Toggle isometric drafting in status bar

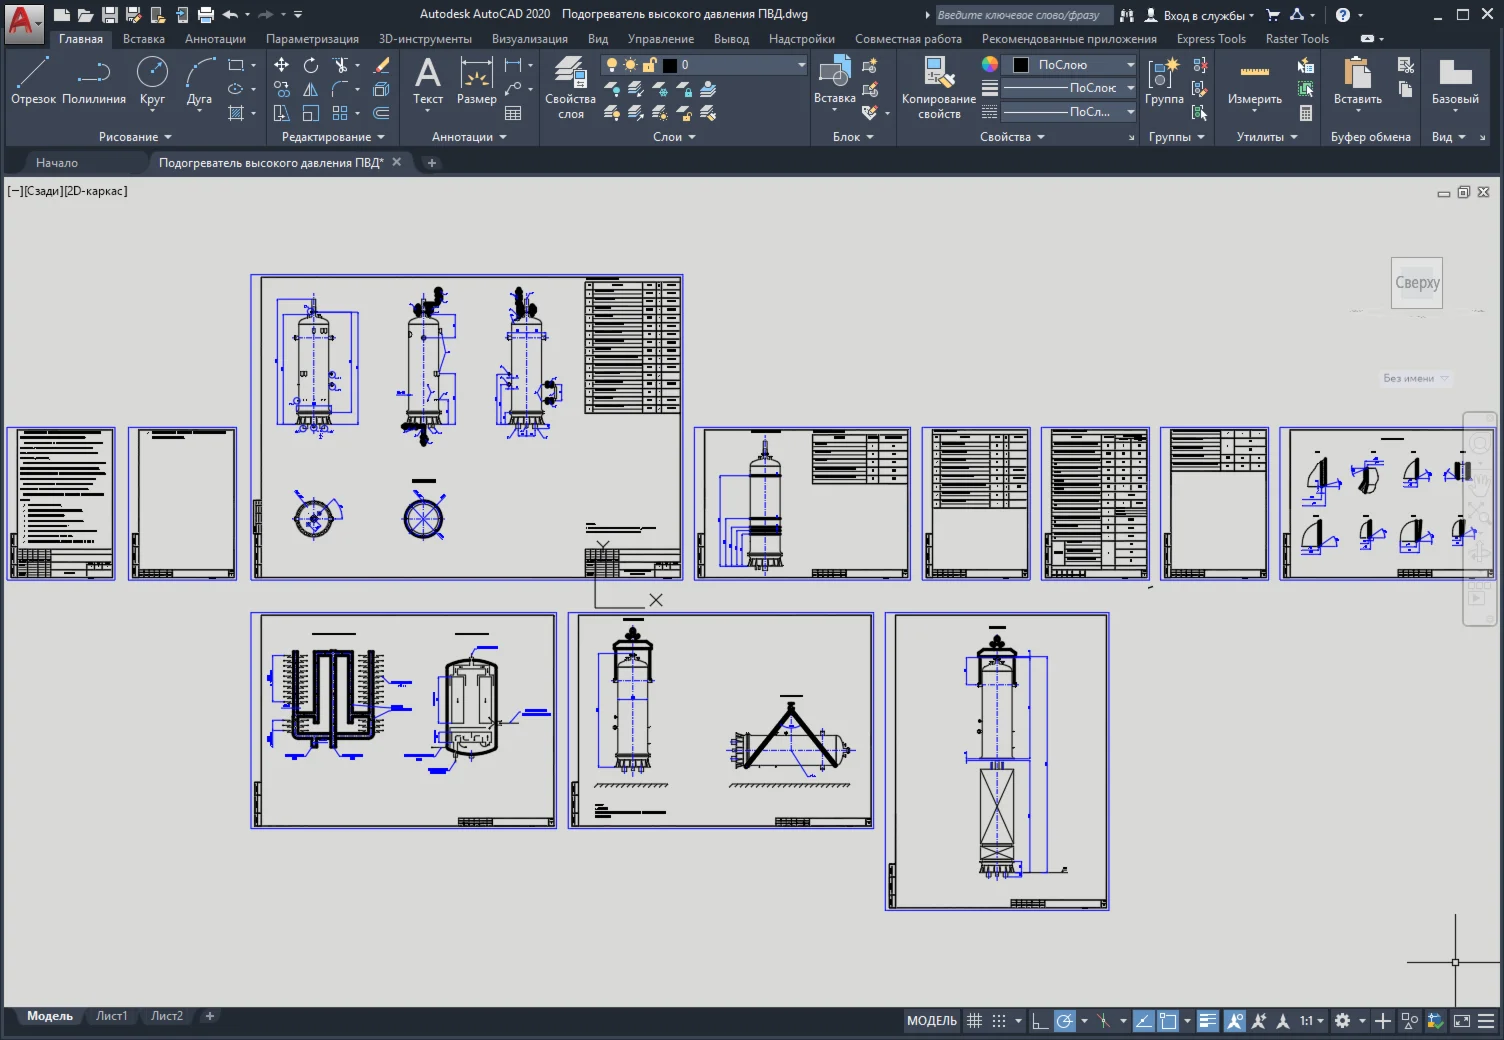pos(1104,1021)
